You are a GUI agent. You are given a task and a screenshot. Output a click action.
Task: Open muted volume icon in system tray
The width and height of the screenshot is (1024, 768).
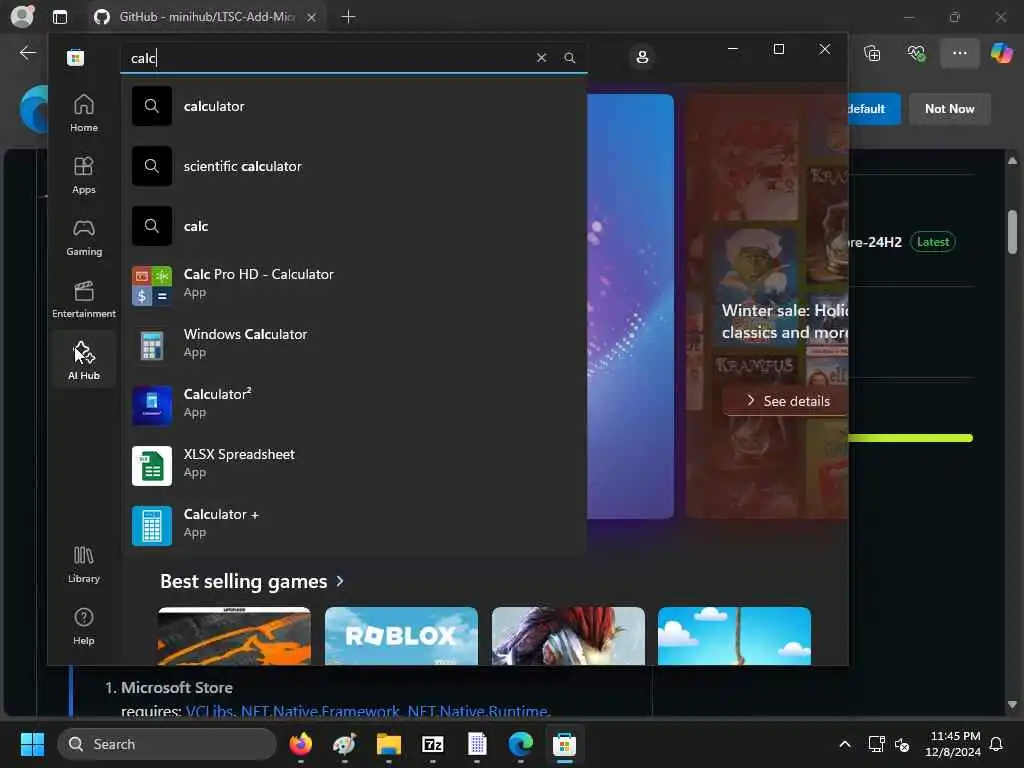click(x=902, y=744)
